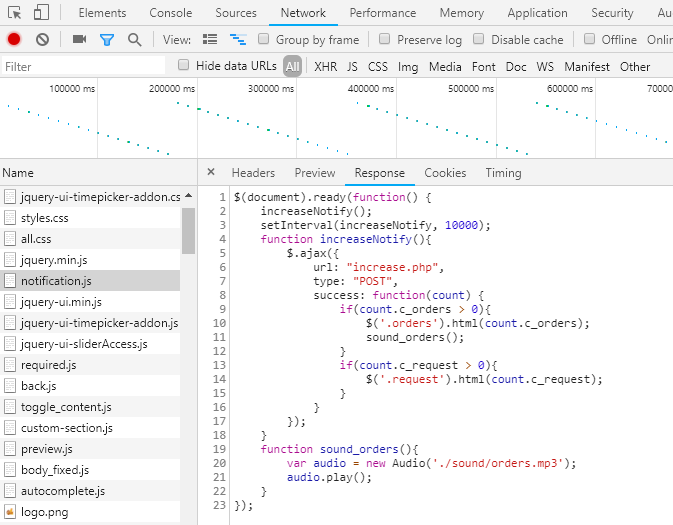
Task: Filter requests by Media
Action: pyautogui.click(x=445, y=67)
